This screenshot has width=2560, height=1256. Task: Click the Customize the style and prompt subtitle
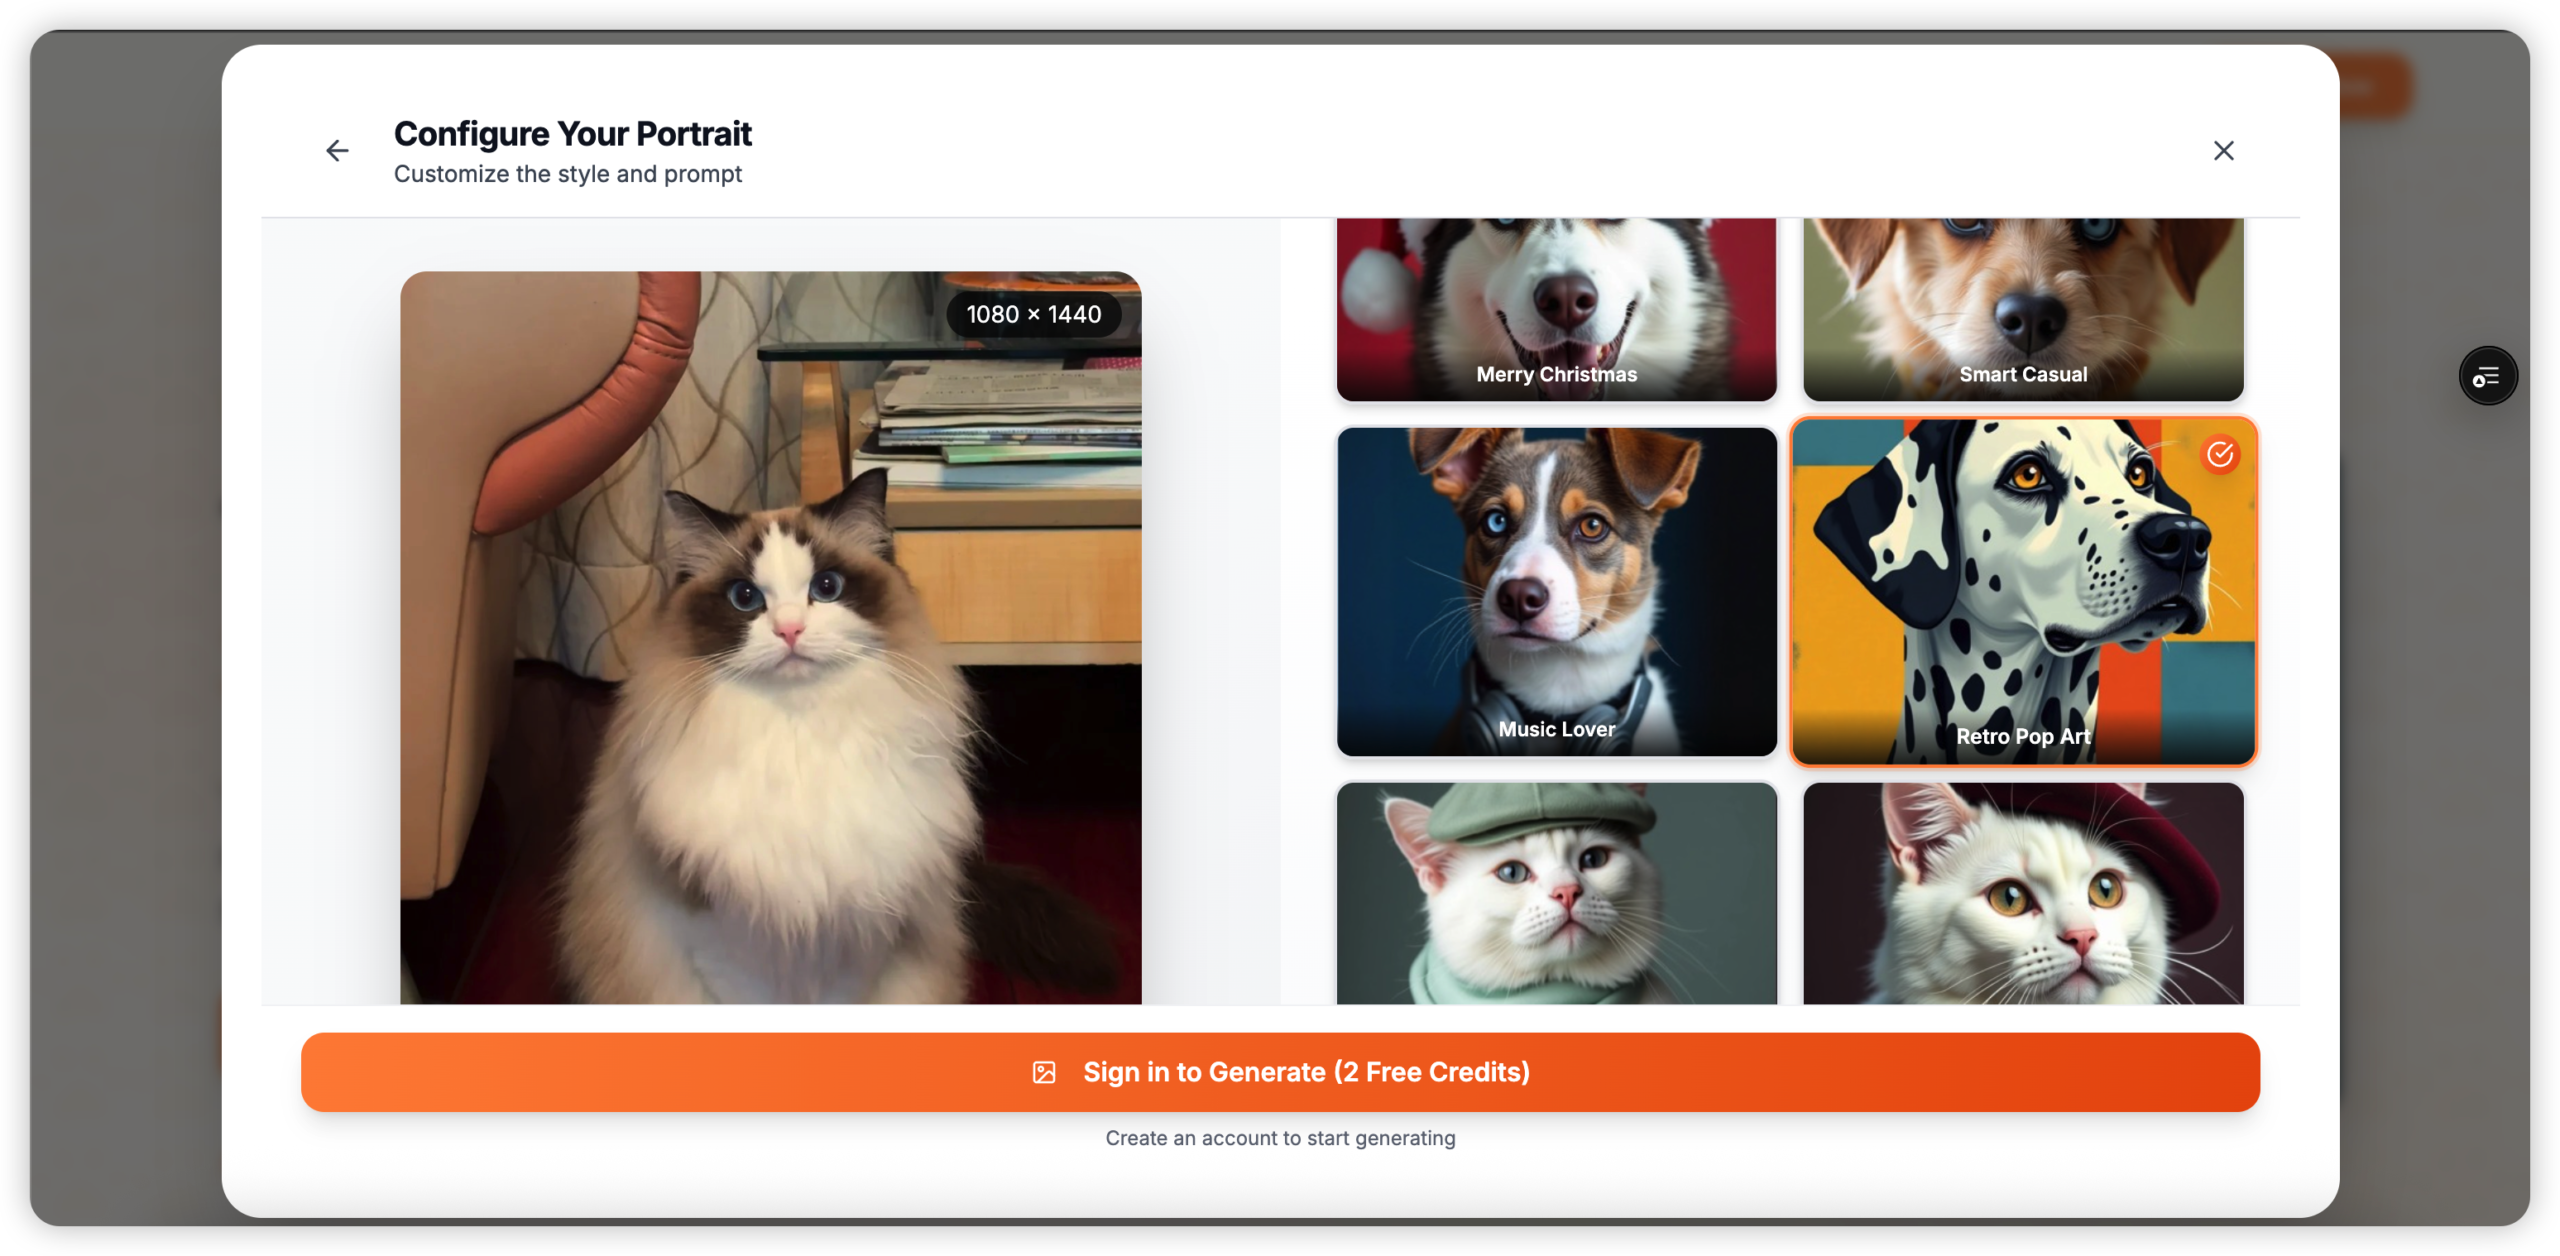tap(567, 174)
